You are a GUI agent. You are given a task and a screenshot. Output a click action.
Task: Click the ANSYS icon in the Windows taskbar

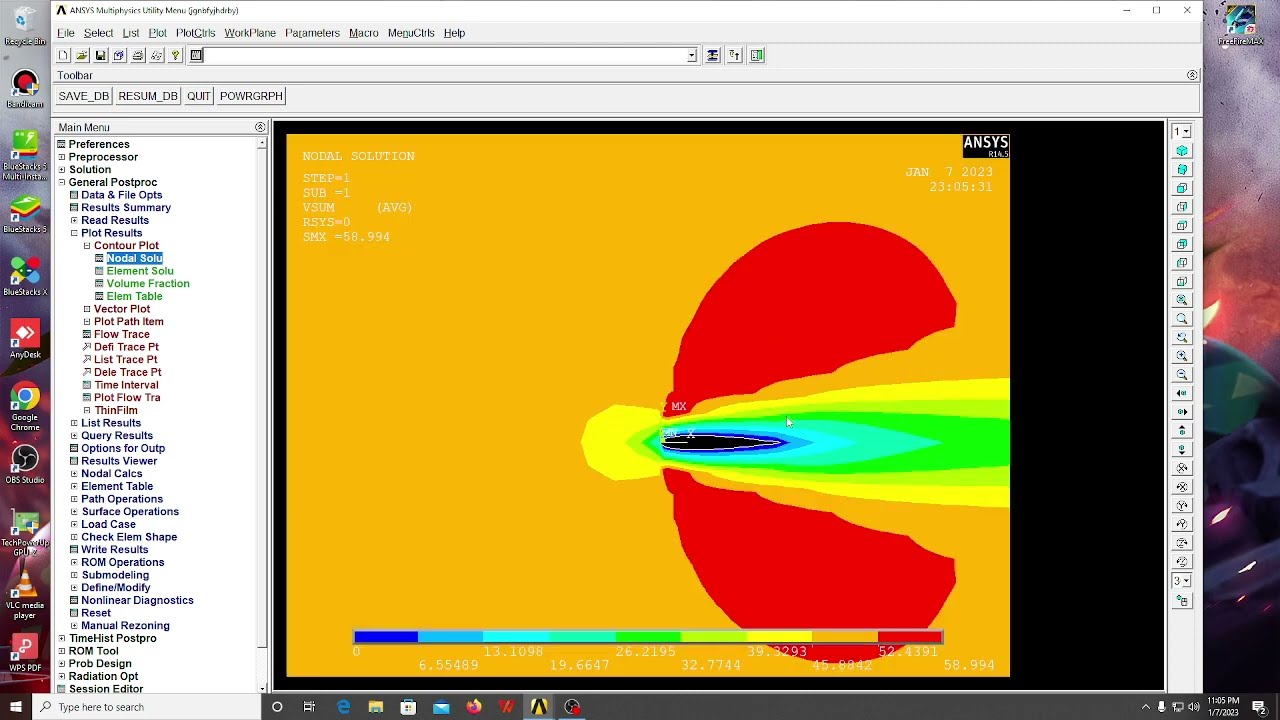coord(539,707)
